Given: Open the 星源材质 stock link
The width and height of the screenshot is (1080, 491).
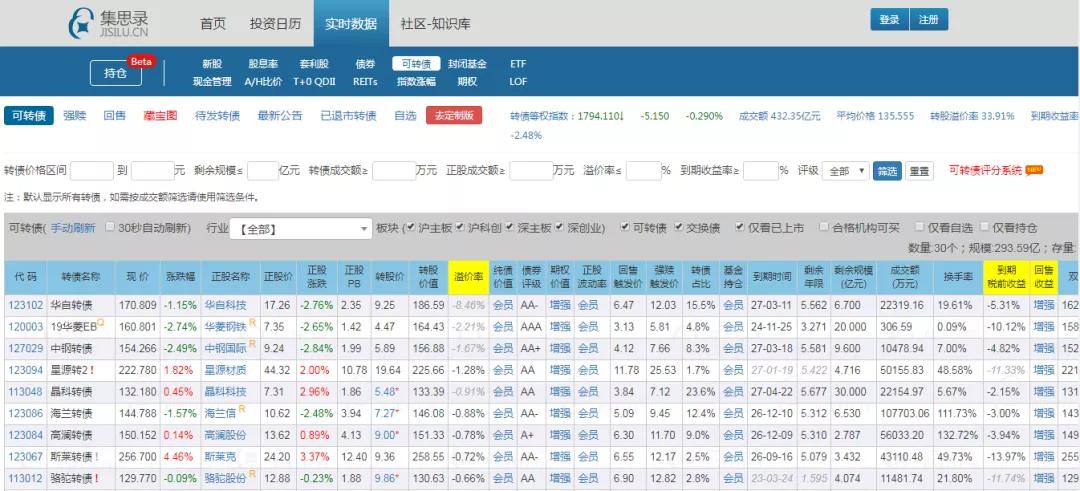Looking at the screenshot, I should pyautogui.click(x=225, y=370).
